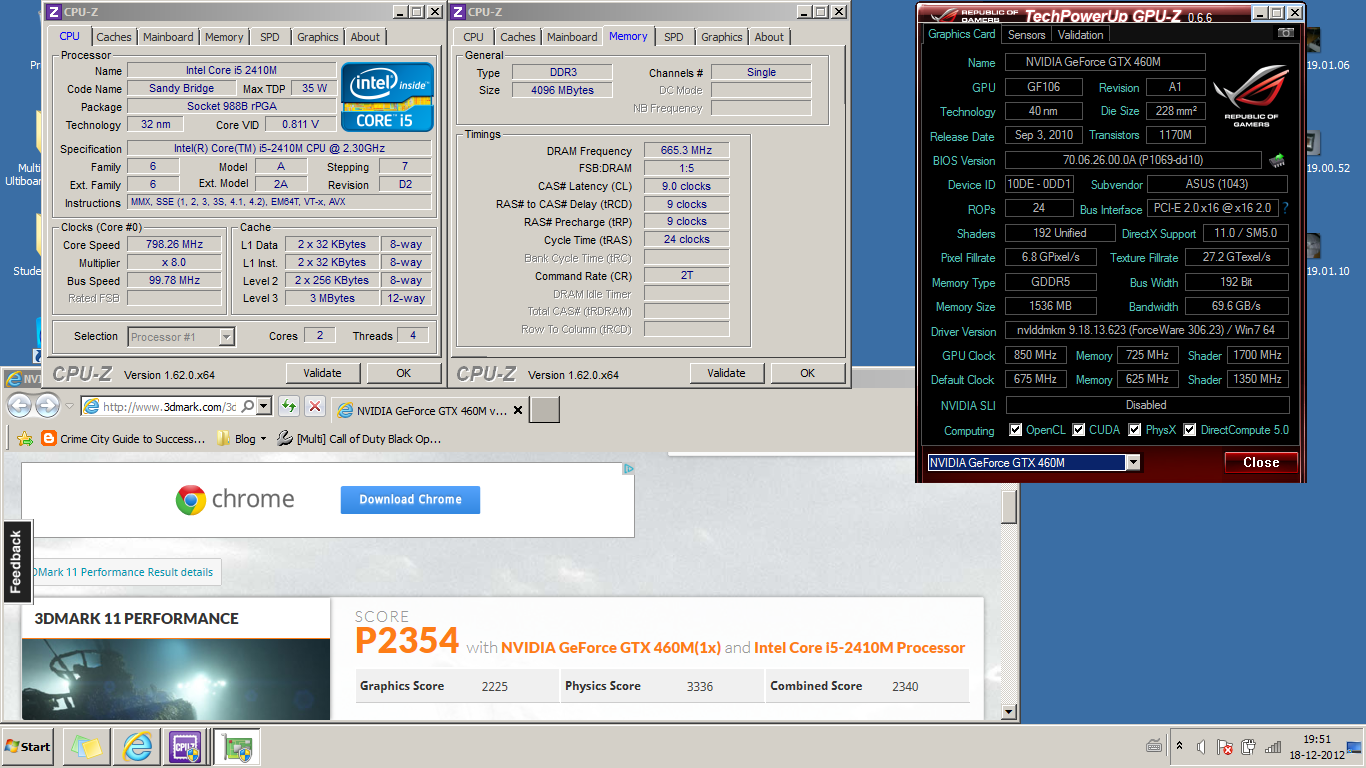
Task: Switch to the Sensors tab in GPU-Z
Action: pos(1027,35)
